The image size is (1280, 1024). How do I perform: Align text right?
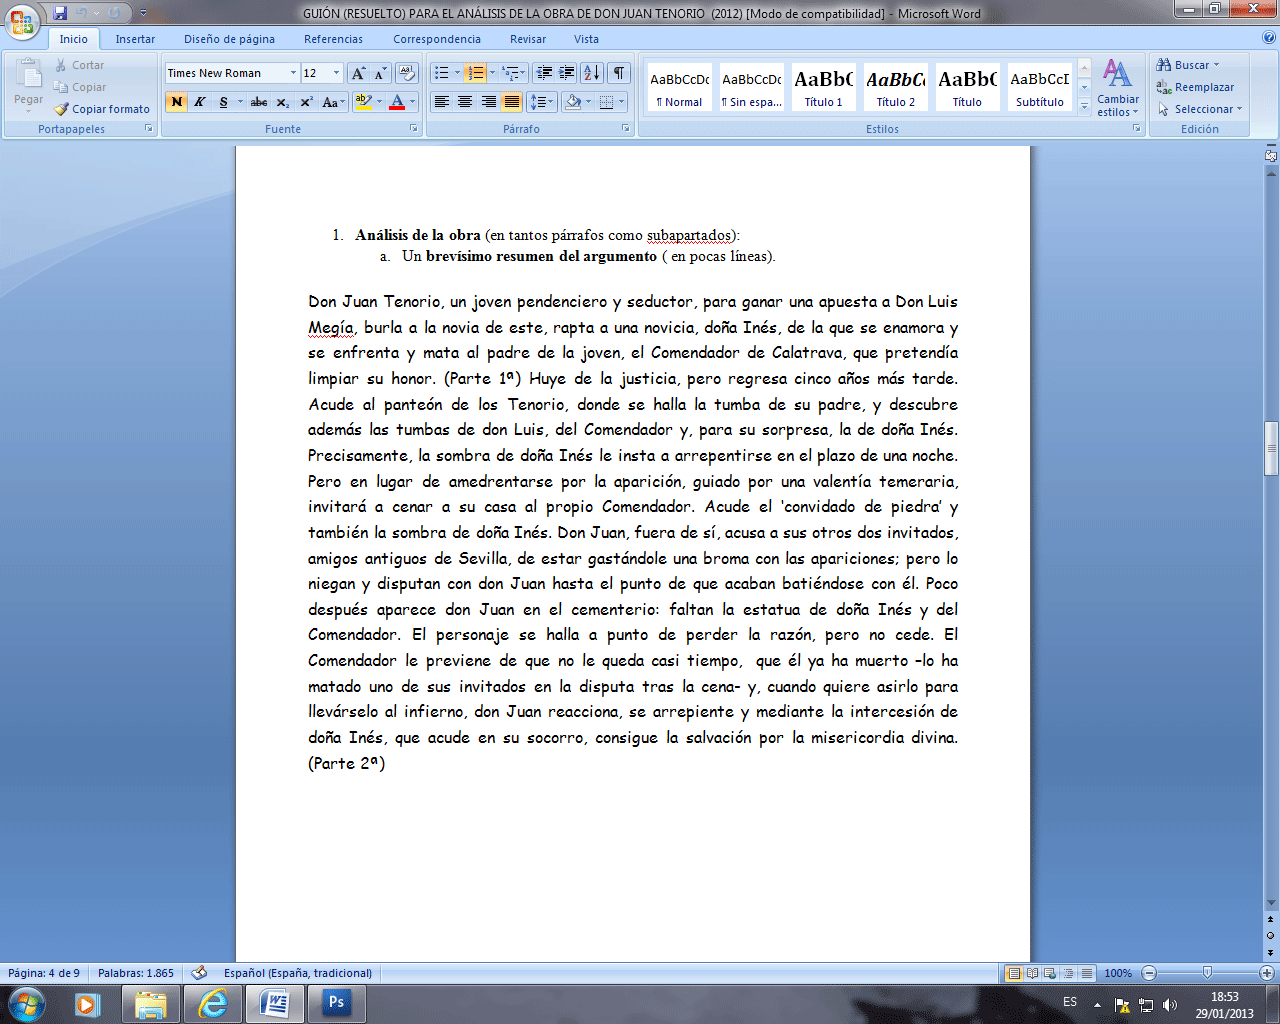coord(489,102)
